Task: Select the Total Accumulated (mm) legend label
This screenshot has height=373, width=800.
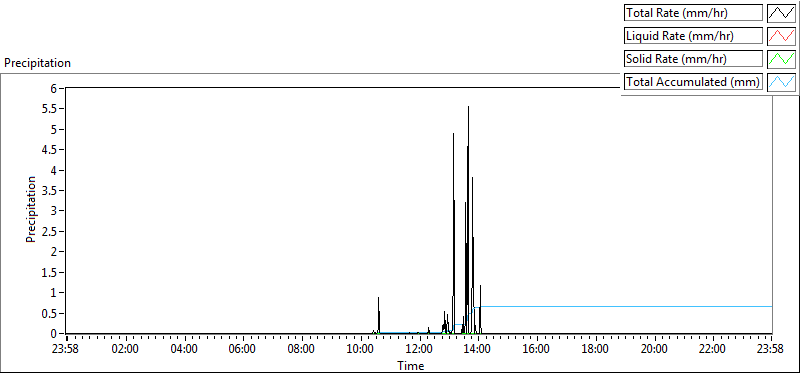Action: tap(693, 82)
